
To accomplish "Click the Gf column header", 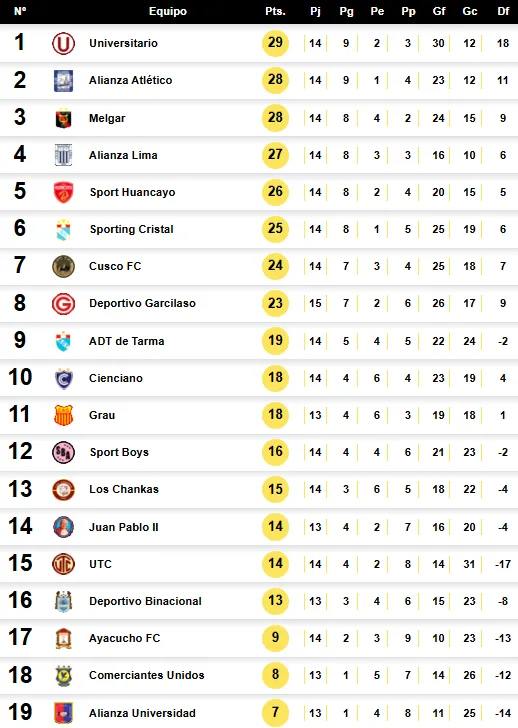I will [439, 11].
